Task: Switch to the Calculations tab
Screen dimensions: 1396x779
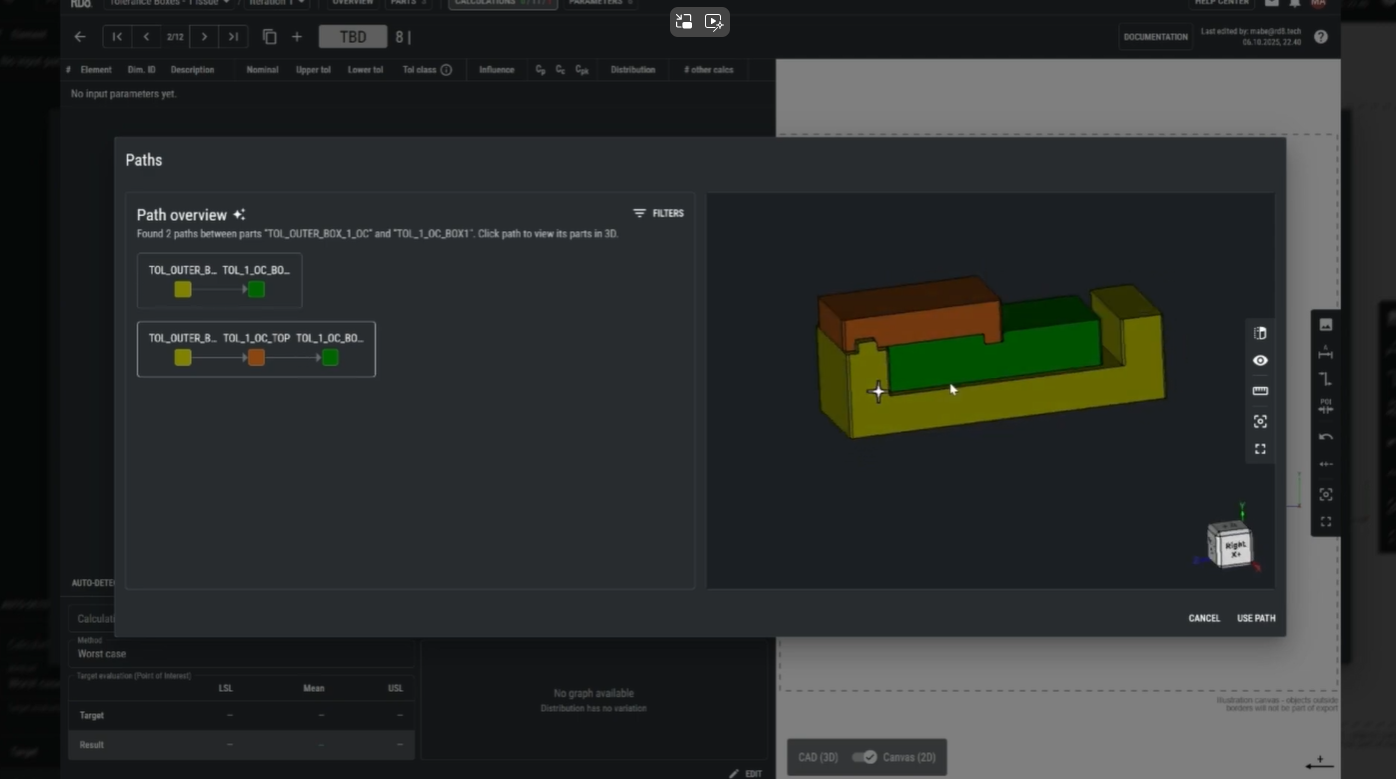Action: 502,3
